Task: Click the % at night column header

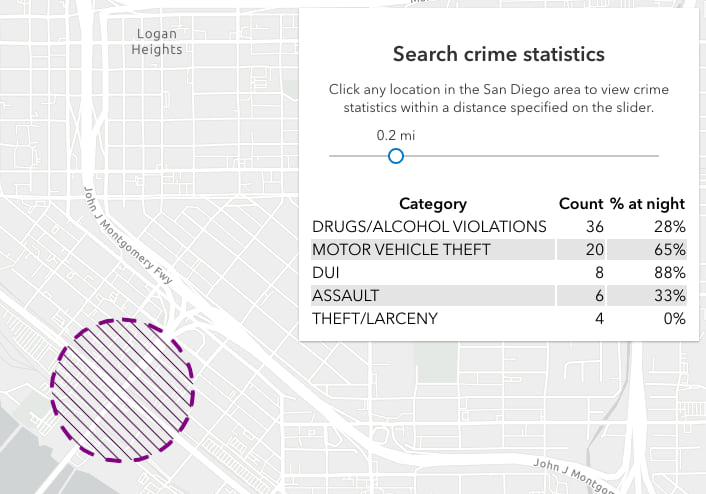Action: 649,203
